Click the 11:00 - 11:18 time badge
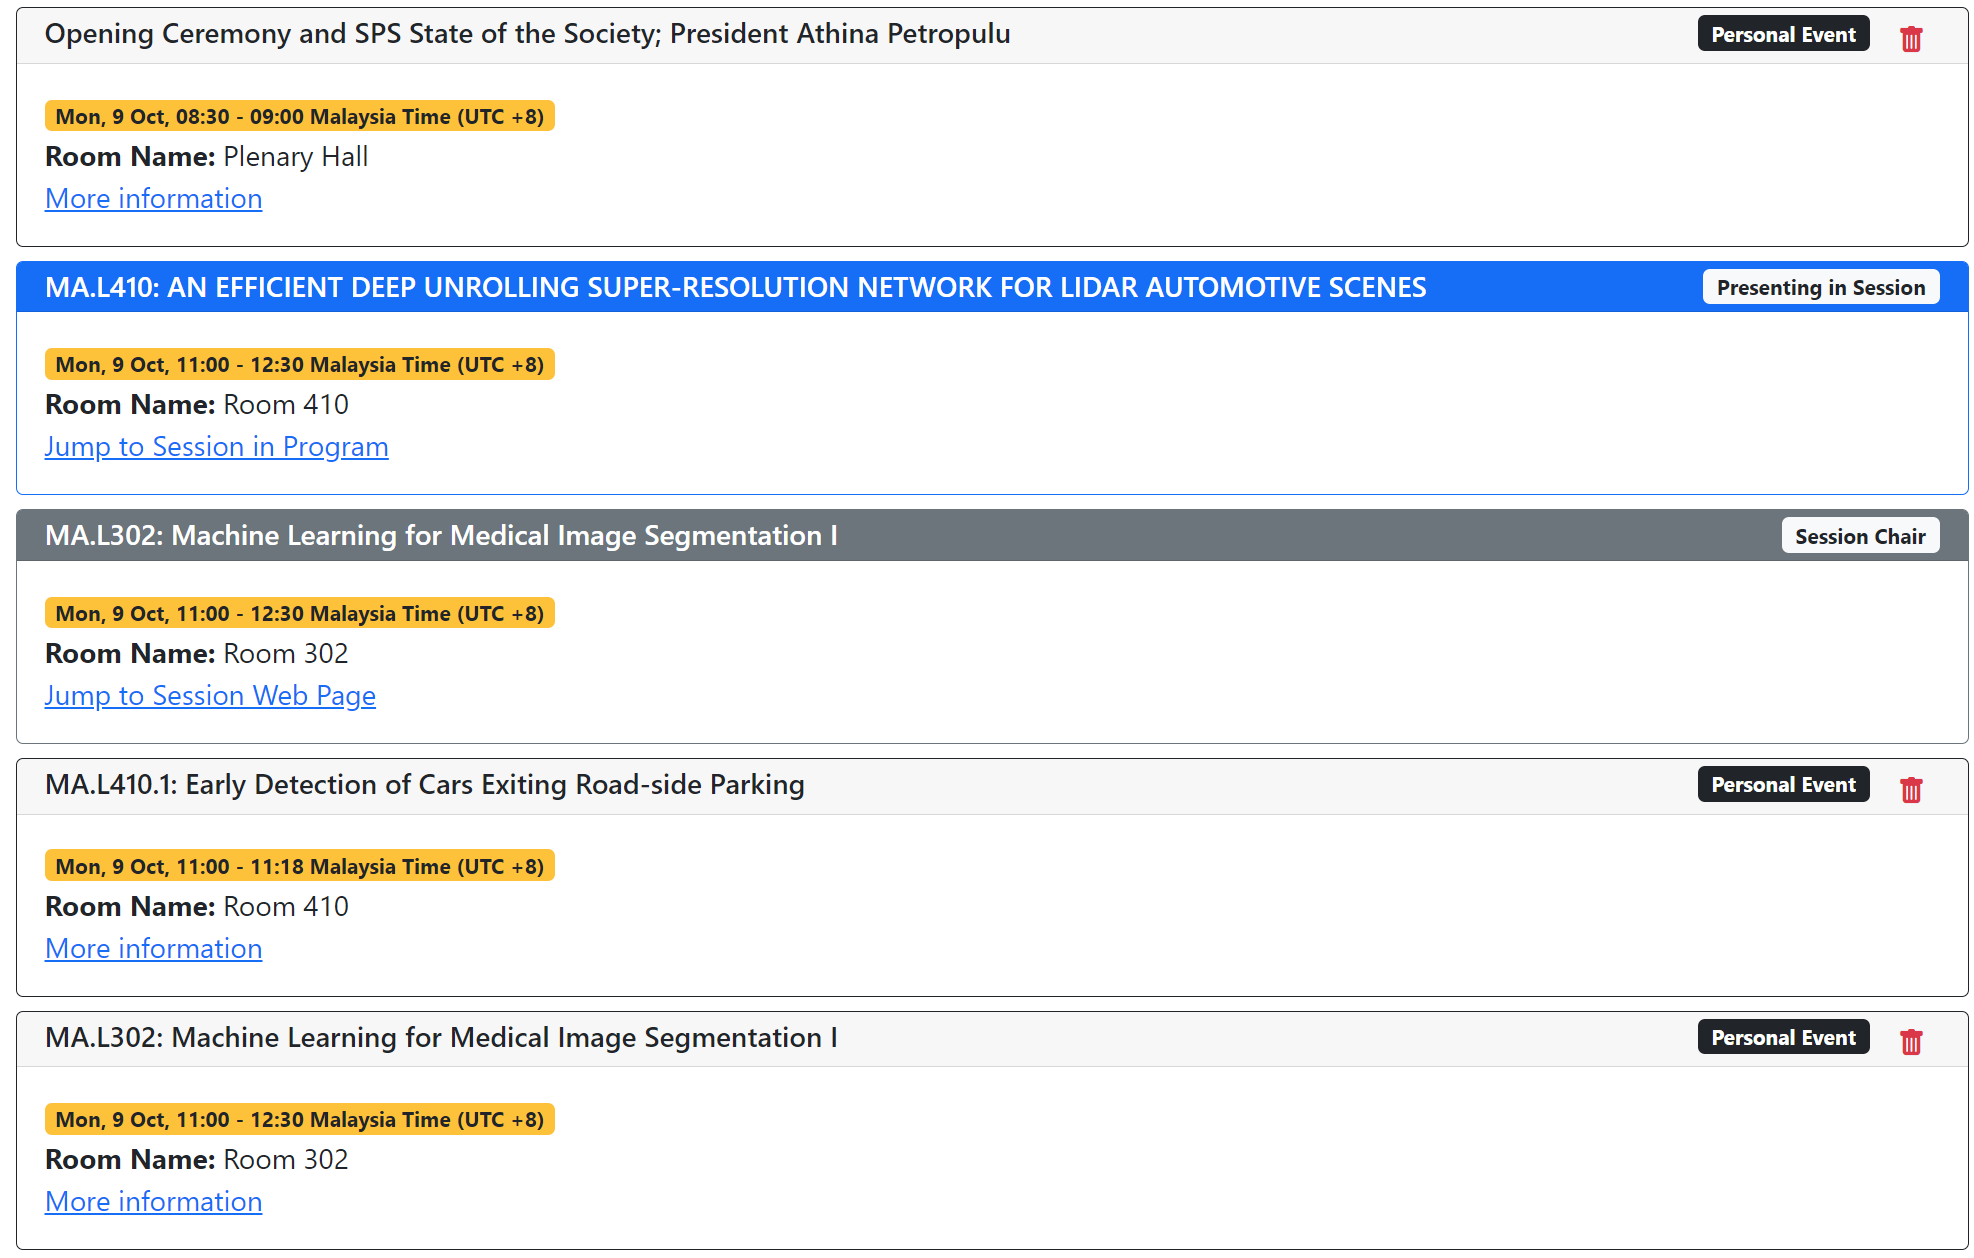The image size is (1974, 1258). [x=299, y=866]
